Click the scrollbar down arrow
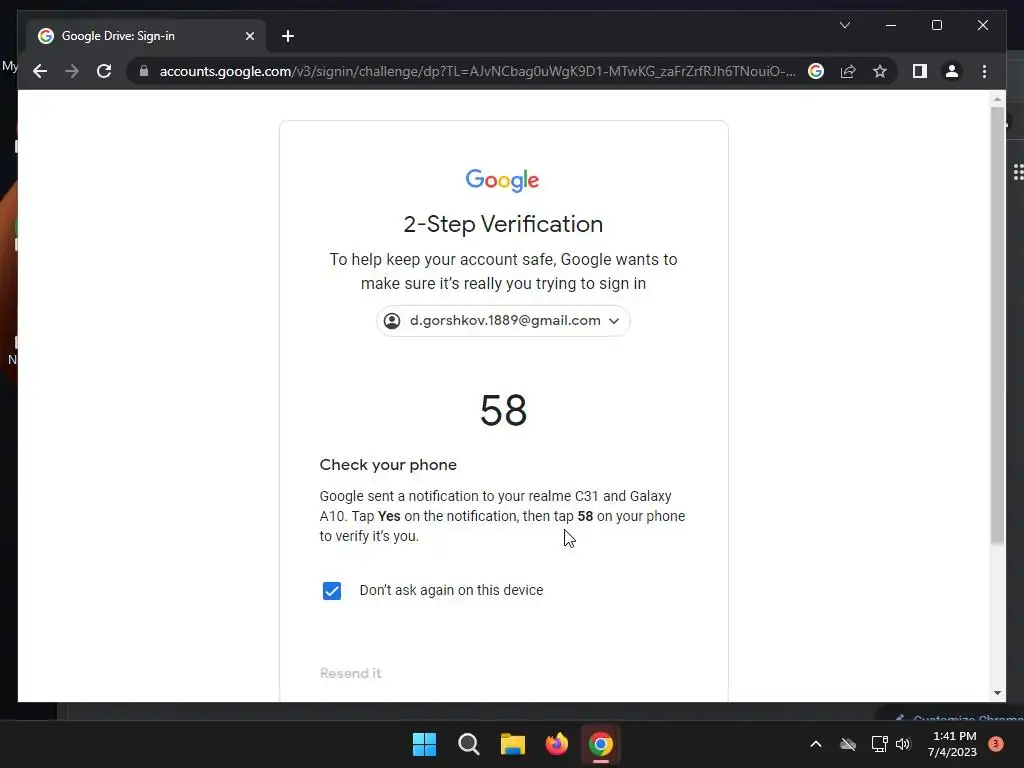1024x768 pixels. pyautogui.click(x=997, y=693)
